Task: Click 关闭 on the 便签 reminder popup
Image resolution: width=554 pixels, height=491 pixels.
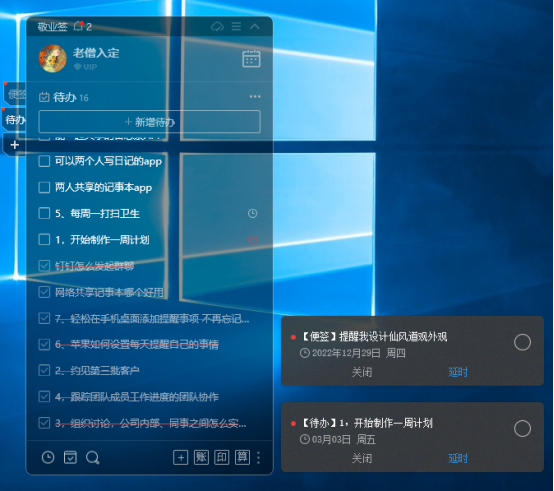Action: click(362, 372)
